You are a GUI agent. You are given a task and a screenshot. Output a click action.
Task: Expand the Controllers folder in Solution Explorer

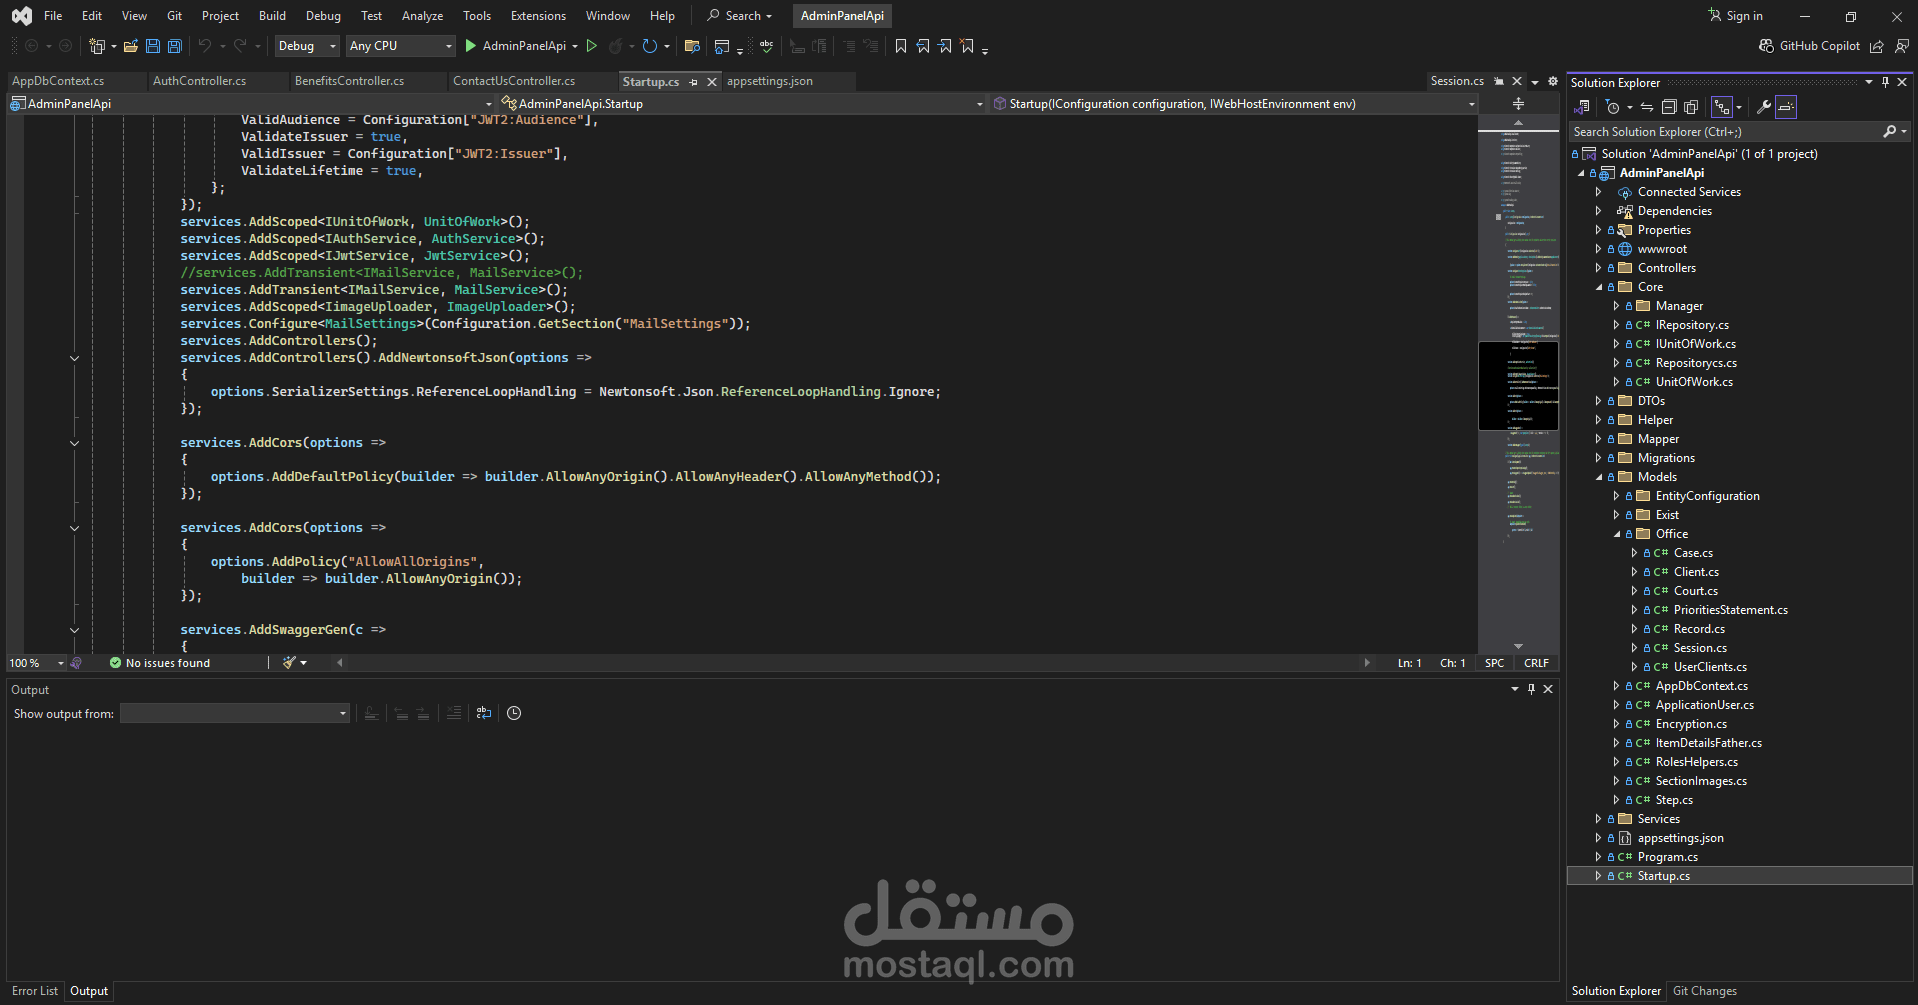tap(1598, 268)
